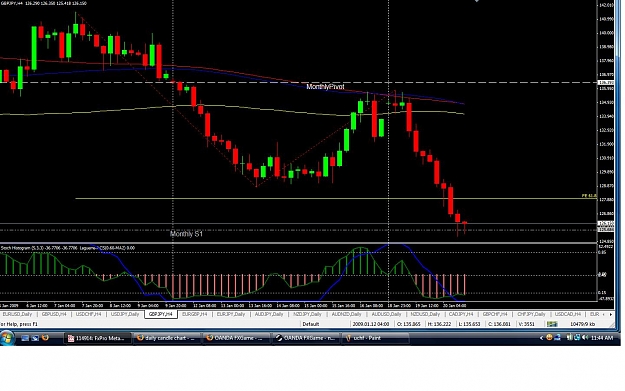Image resolution: width=625 pixels, height=391 pixels.
Task: Click the high price H: 136.222
Action: click(439, 324)
